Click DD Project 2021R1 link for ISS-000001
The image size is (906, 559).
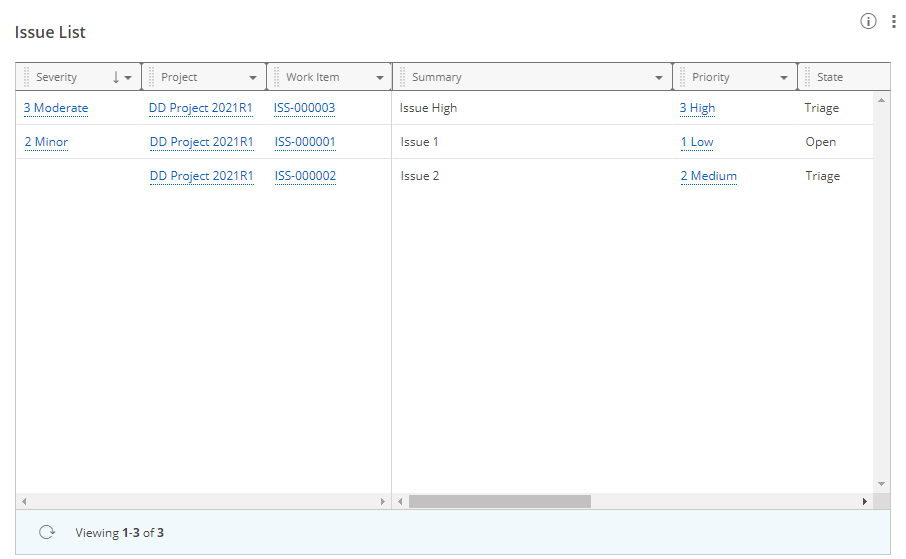tap(201, 142)
